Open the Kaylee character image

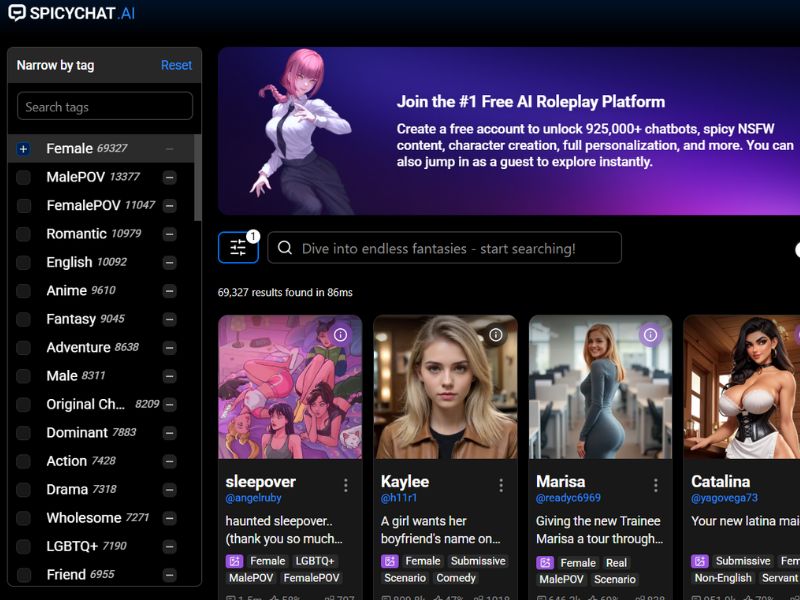445,387
